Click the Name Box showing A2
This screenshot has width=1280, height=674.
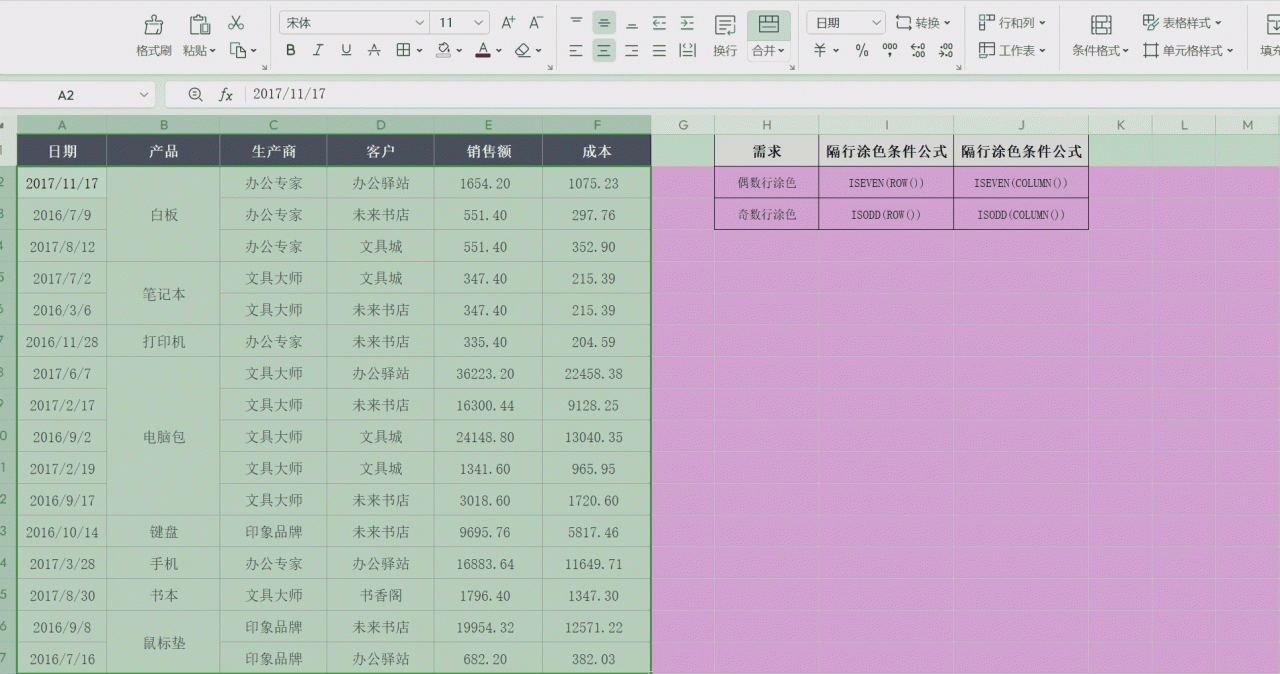pyautogui.click(x=66, y=95)
